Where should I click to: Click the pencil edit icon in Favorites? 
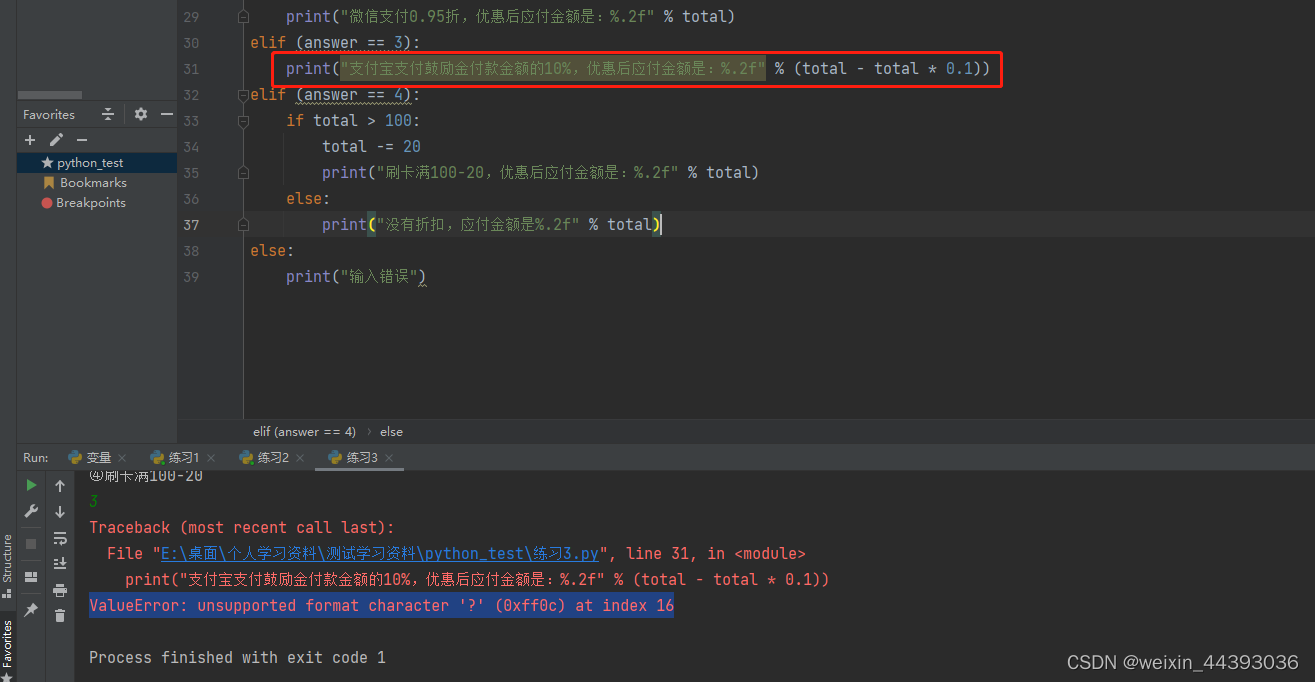[x=56, y=140]
